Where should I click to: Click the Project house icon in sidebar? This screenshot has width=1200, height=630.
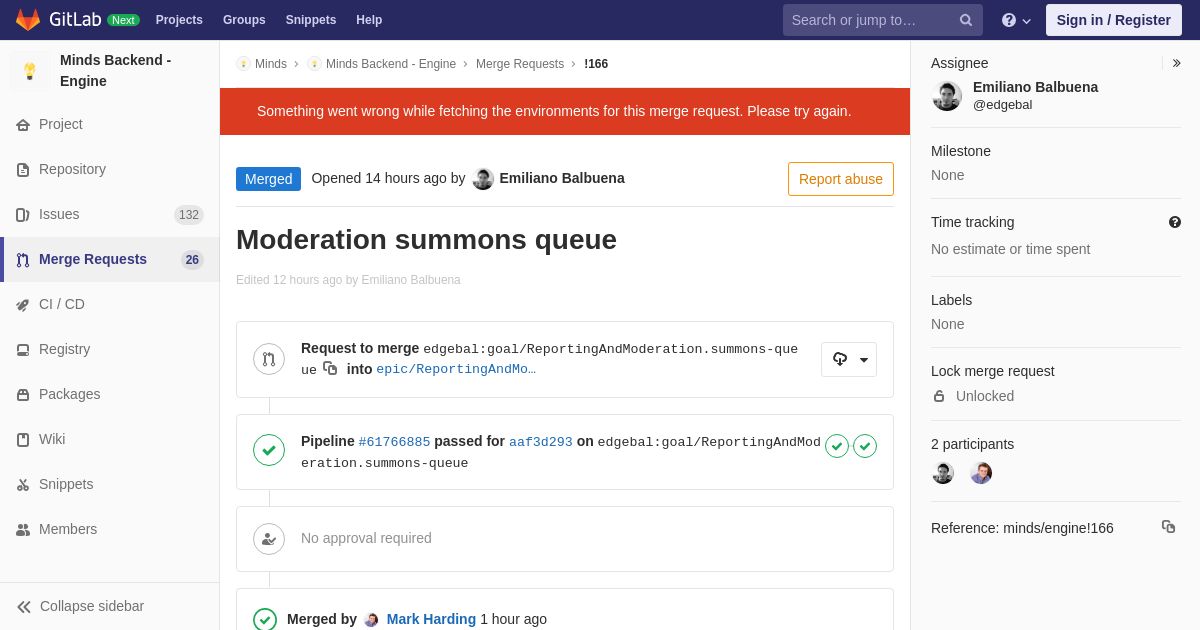[x=23, y=125]
